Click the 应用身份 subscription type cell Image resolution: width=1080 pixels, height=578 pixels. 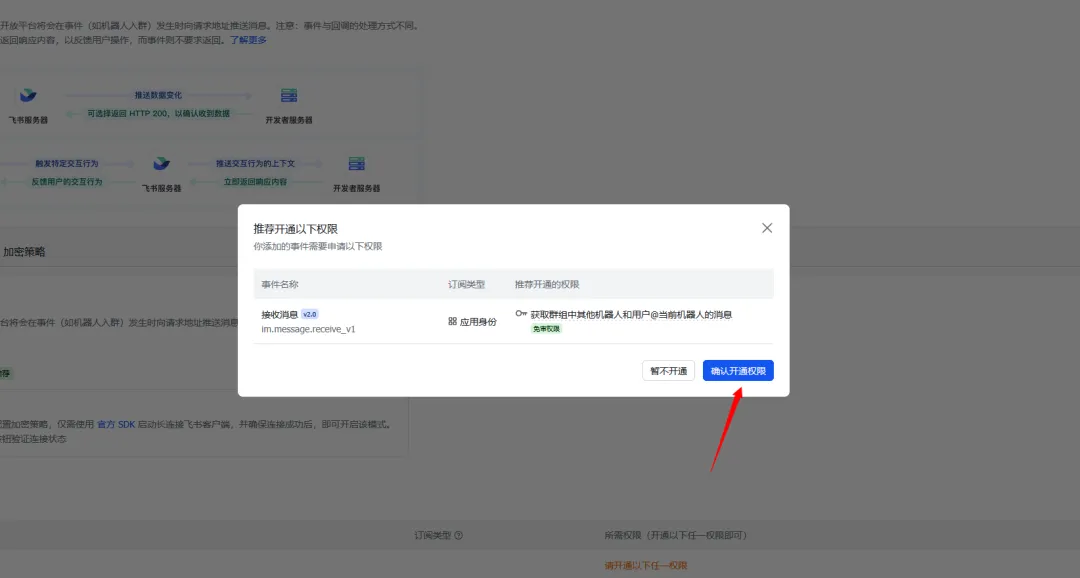472,322
